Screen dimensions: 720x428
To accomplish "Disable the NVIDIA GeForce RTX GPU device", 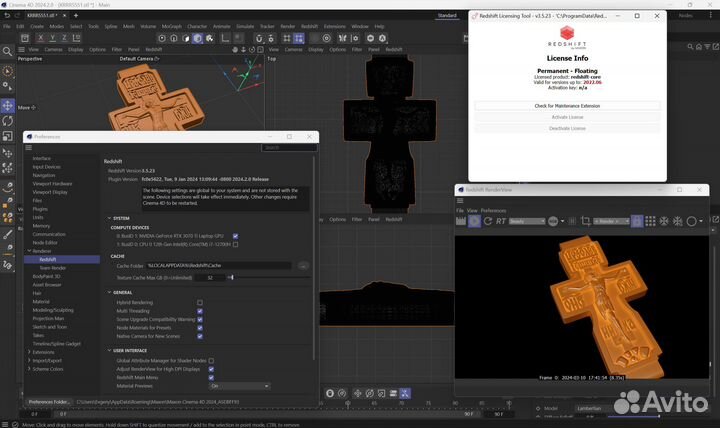I will [x=236, y=236].
